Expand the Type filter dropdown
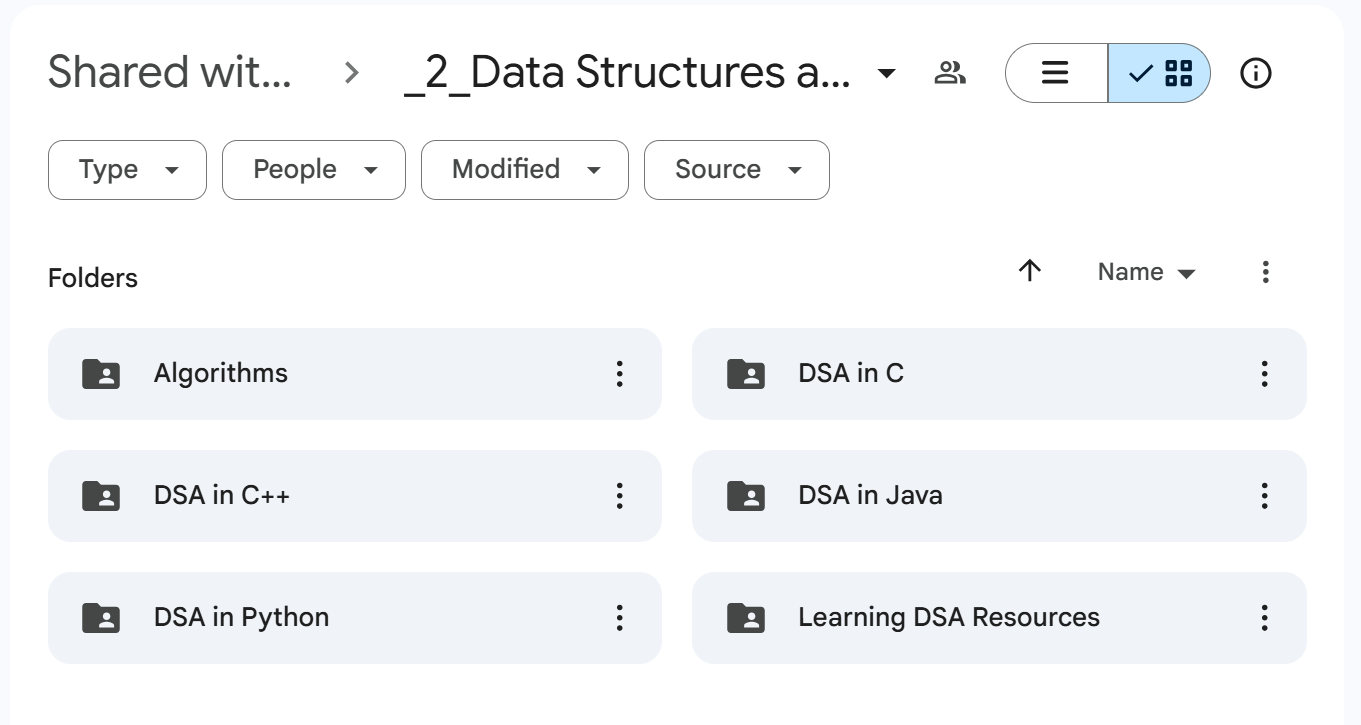 tap(127, 170)
